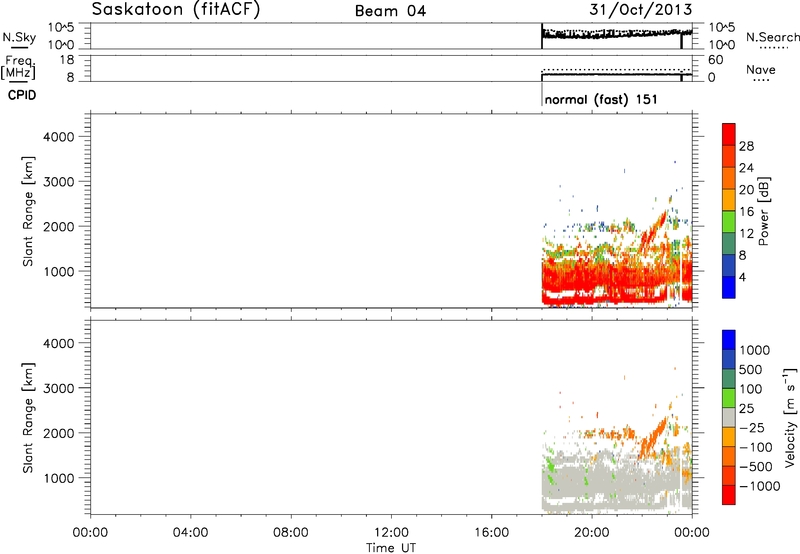Click the gray -25 to 25 velocity color band

point(729,417)
